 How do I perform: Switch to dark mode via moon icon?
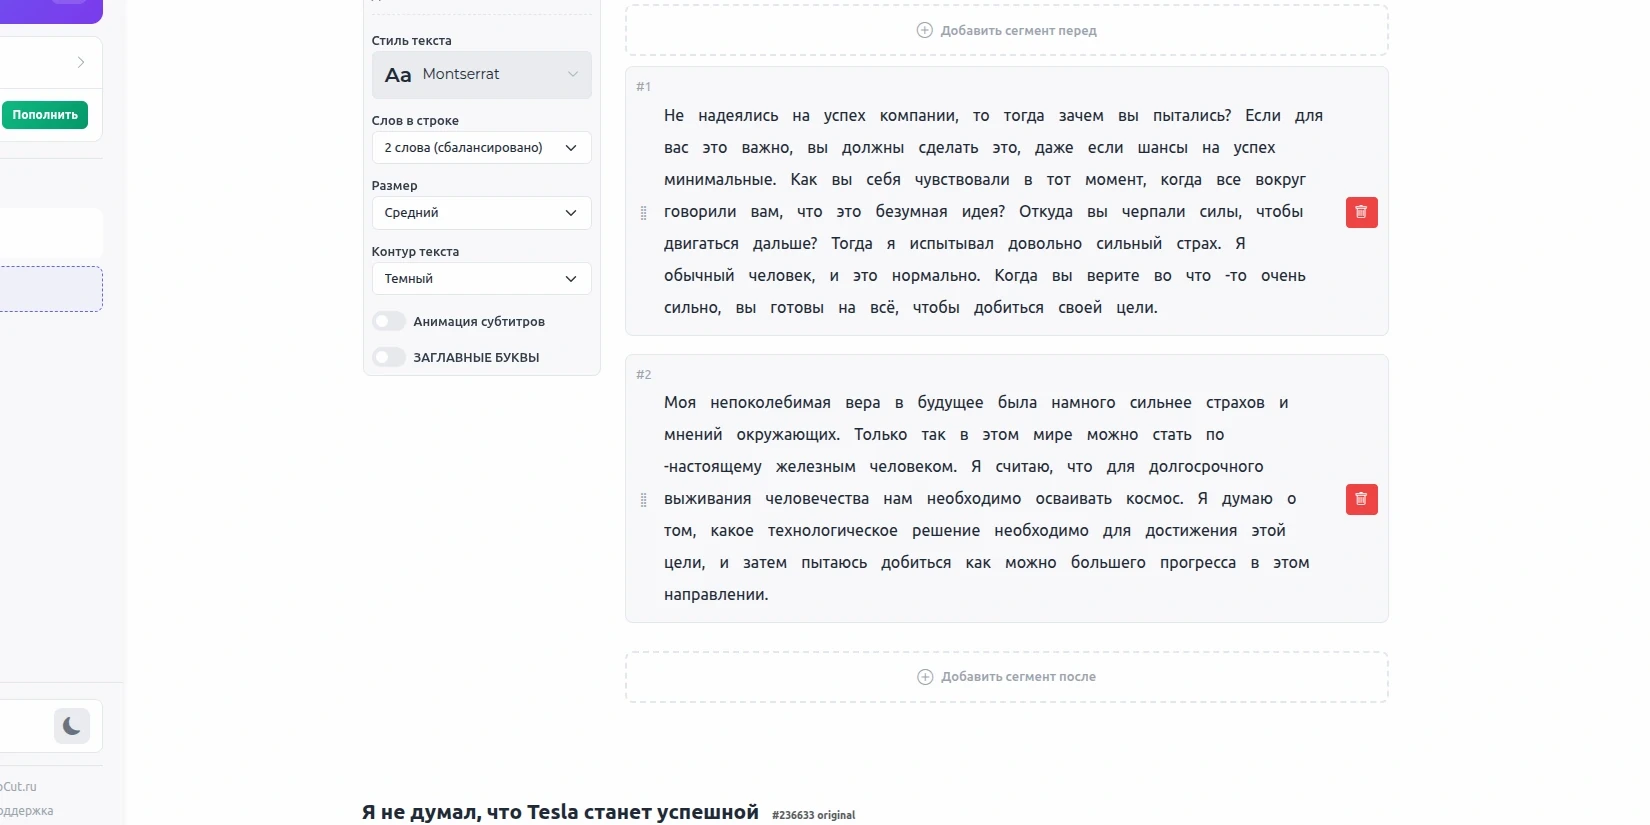pyautogui.click(x=72, y=726)
